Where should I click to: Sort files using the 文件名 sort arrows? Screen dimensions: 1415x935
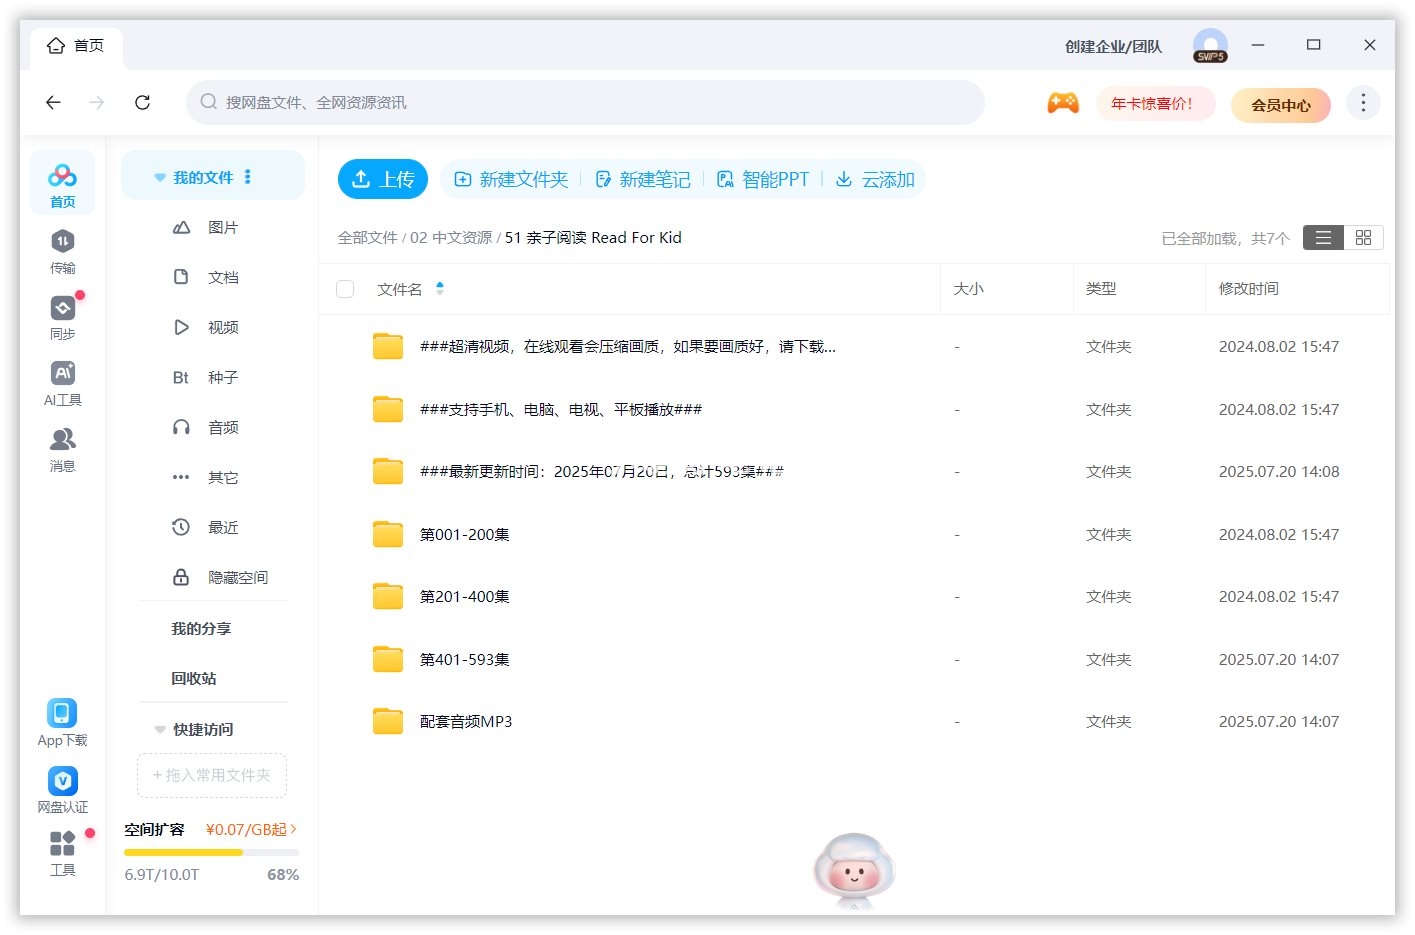tap(439, 288)
